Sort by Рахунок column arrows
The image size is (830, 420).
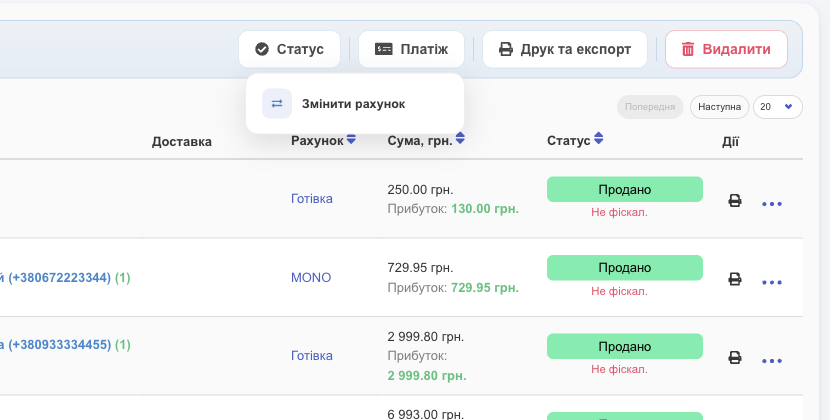351,139
